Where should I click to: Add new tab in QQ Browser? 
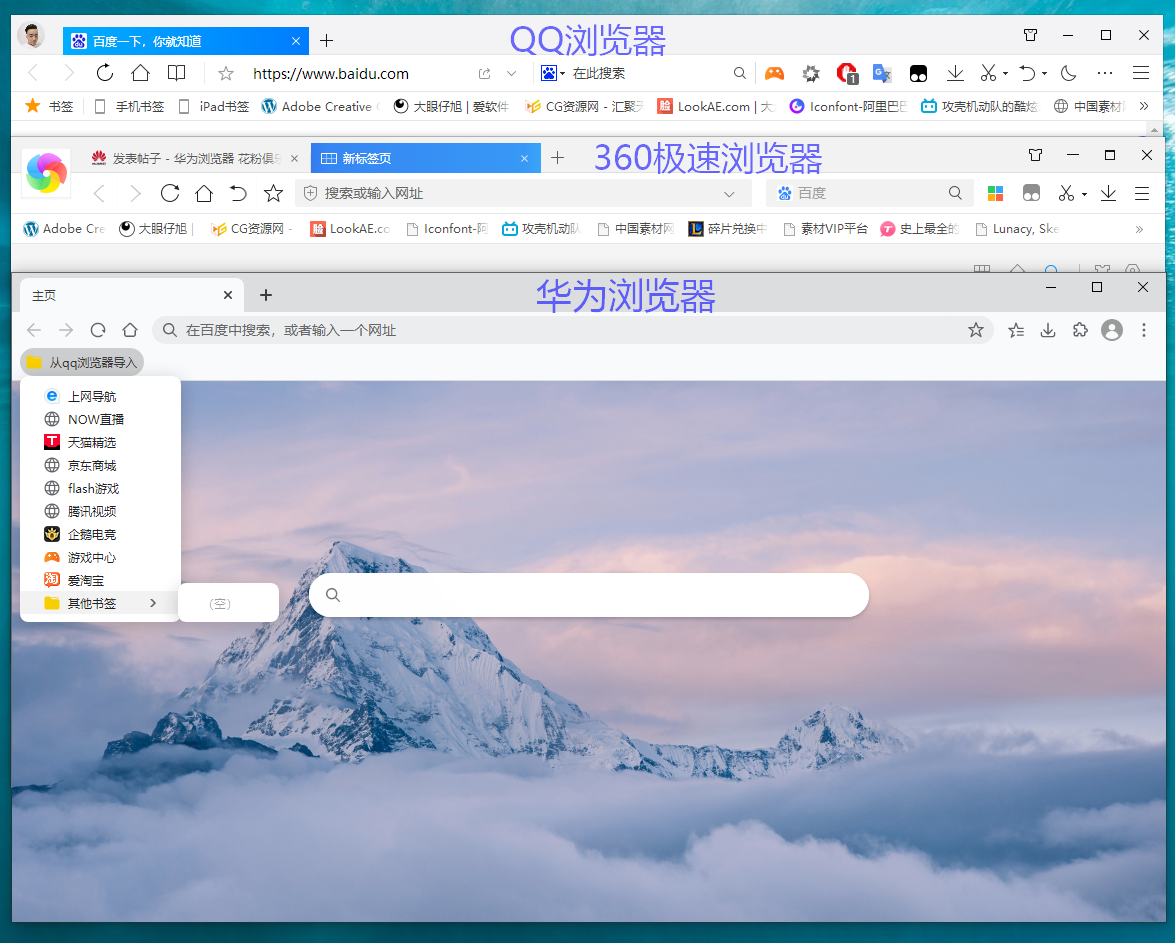pyautogui.click(x=326, y=41)
